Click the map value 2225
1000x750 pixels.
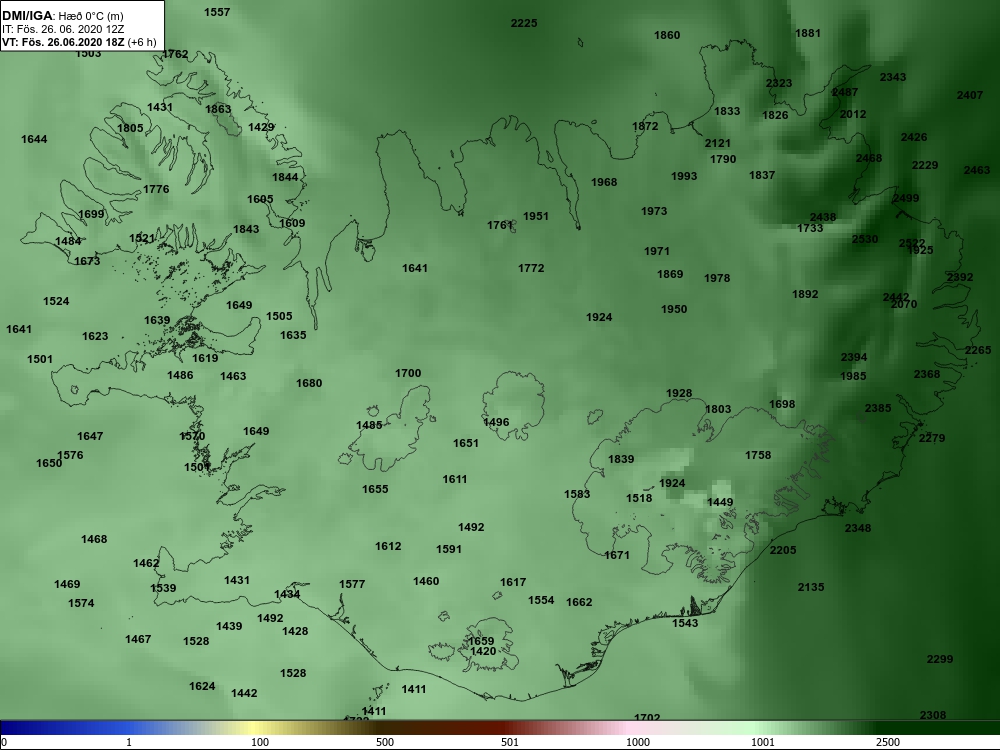[524, 23]
